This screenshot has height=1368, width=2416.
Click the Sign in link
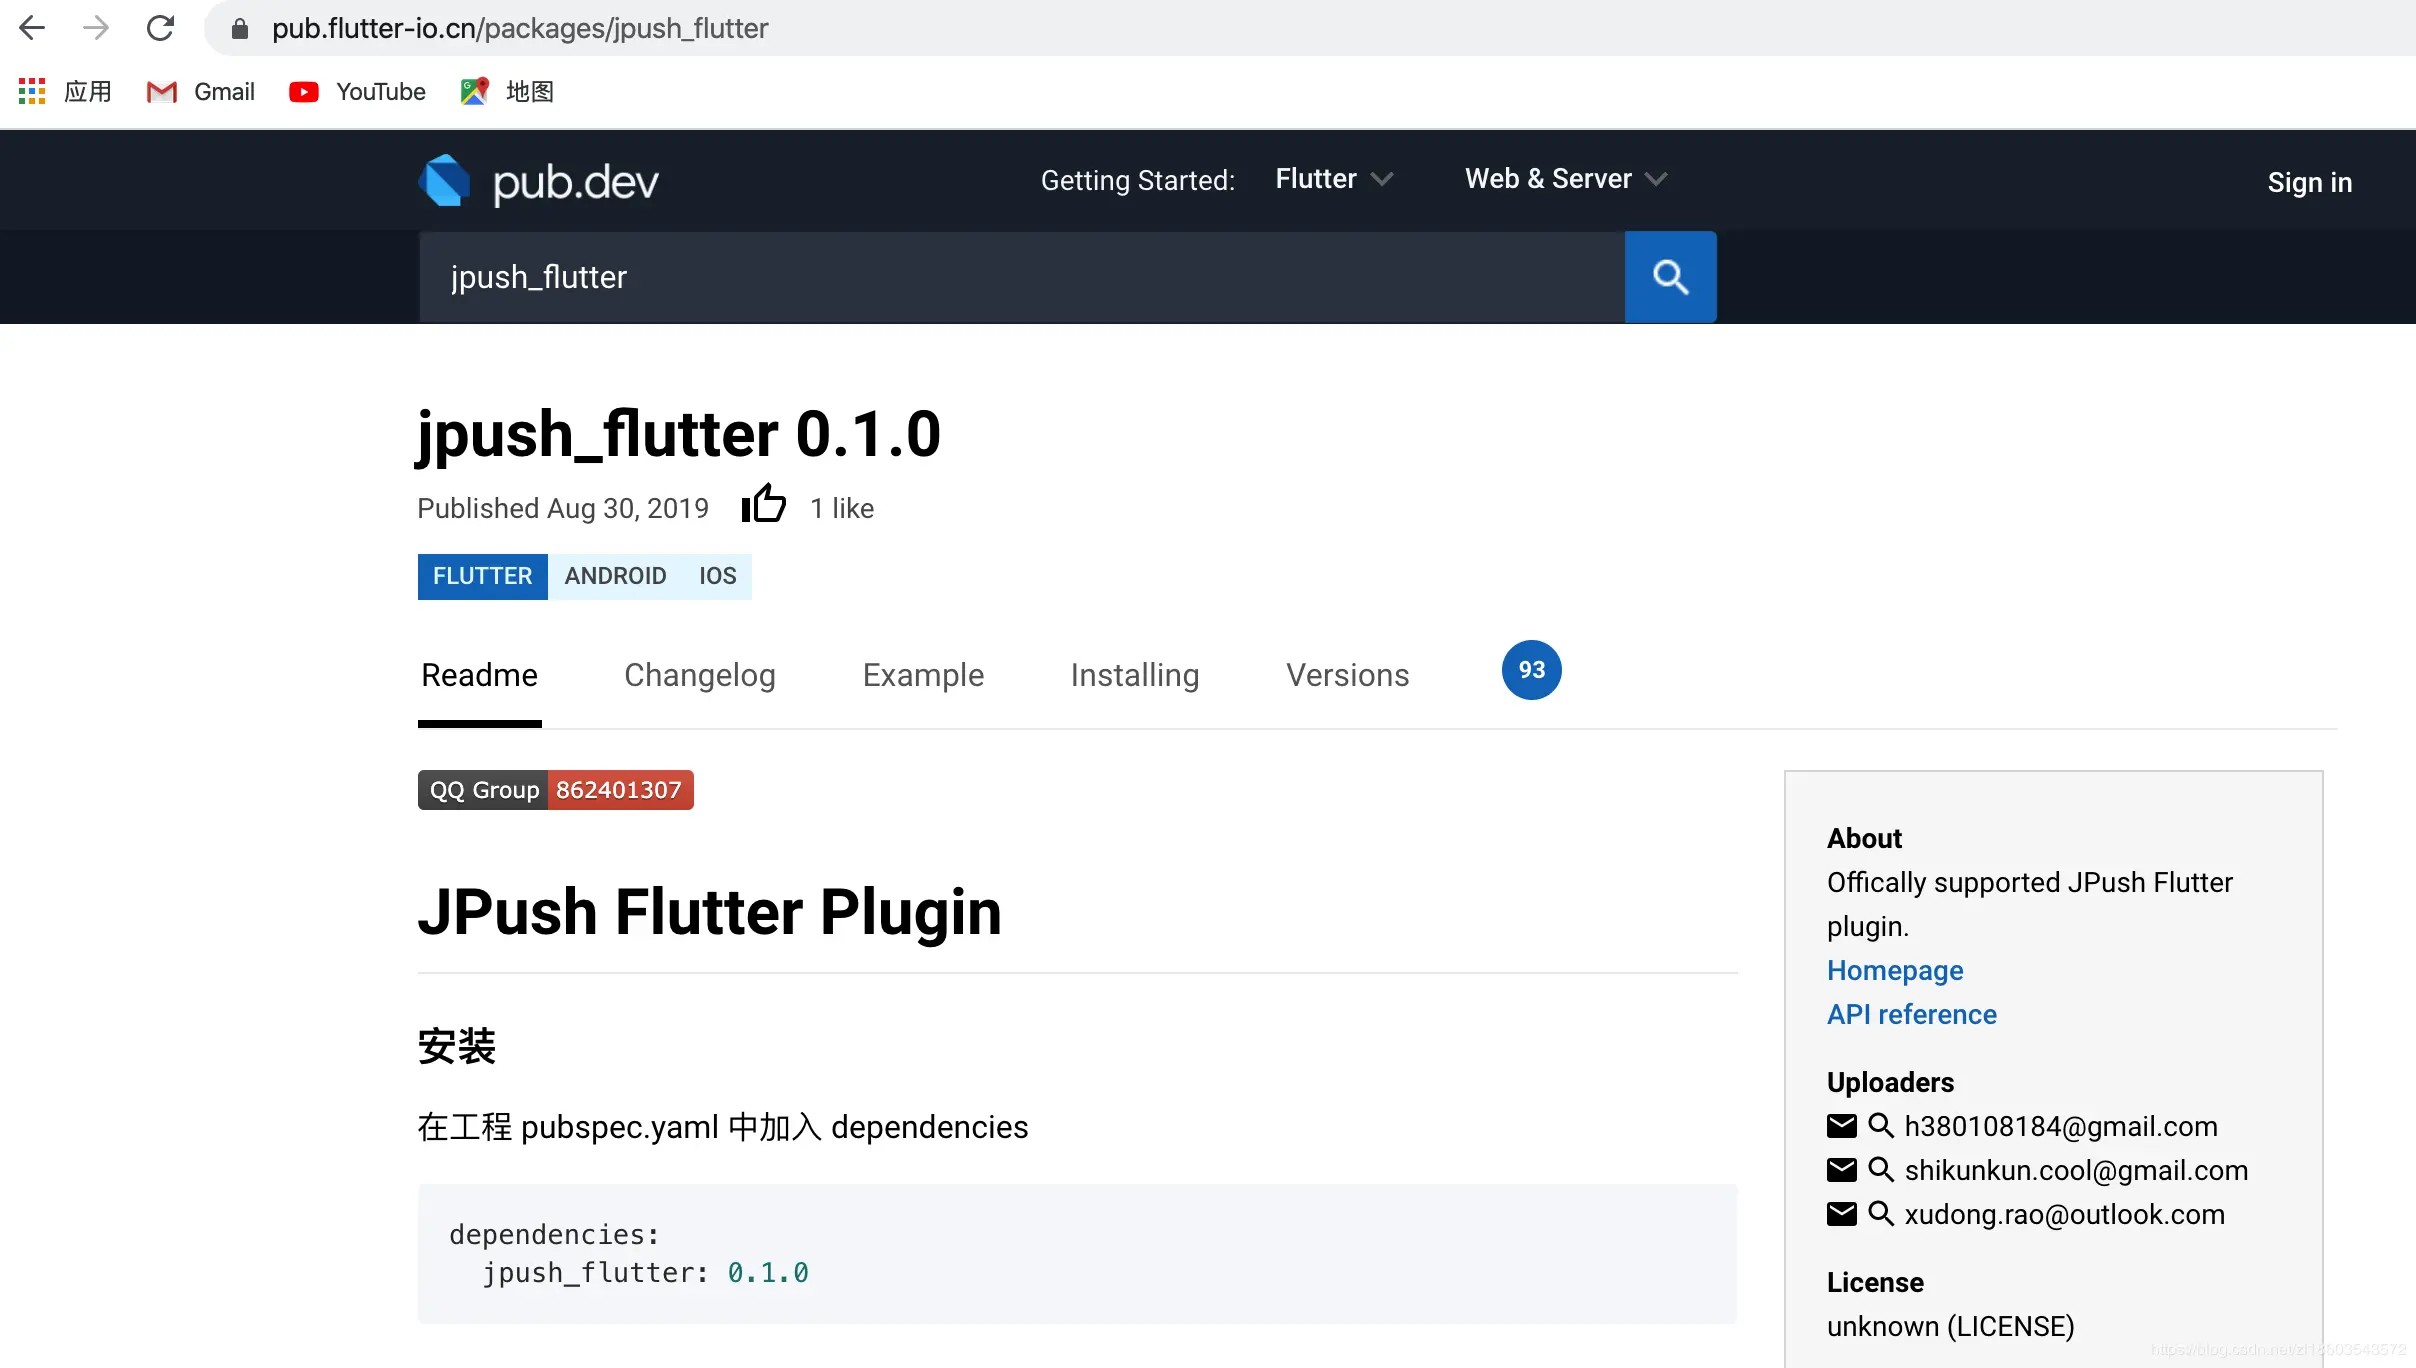(x=2309, y=182)
